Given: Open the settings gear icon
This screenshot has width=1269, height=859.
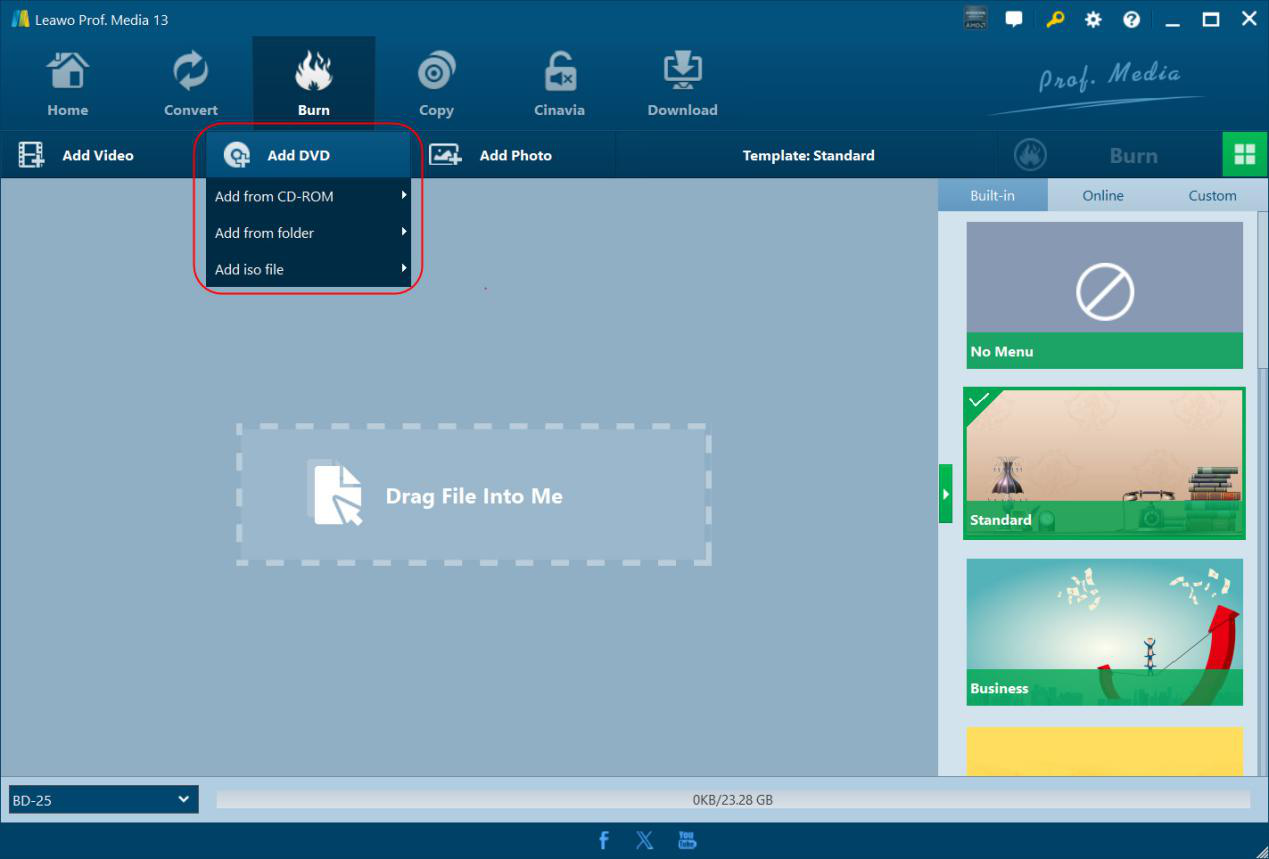Looking at the screenshot, I should click(x=1093, y=19).
